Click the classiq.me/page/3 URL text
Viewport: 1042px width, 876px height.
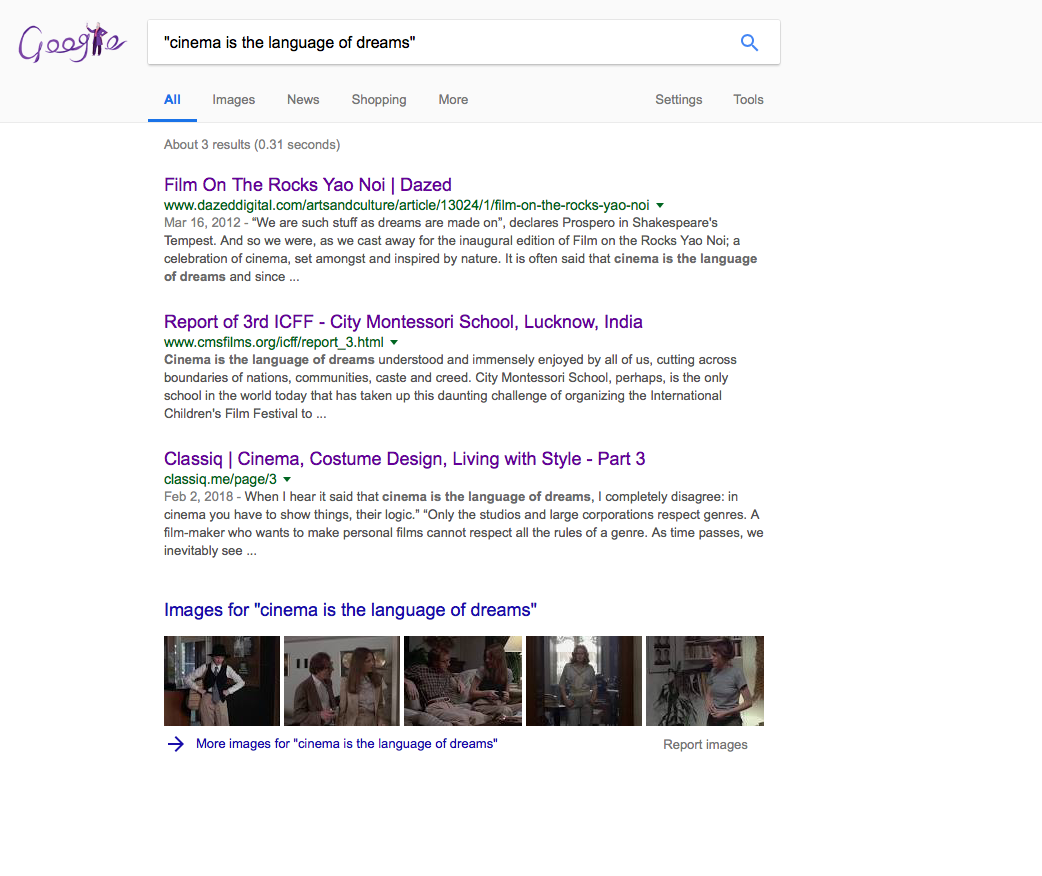(x=220, y=479)
